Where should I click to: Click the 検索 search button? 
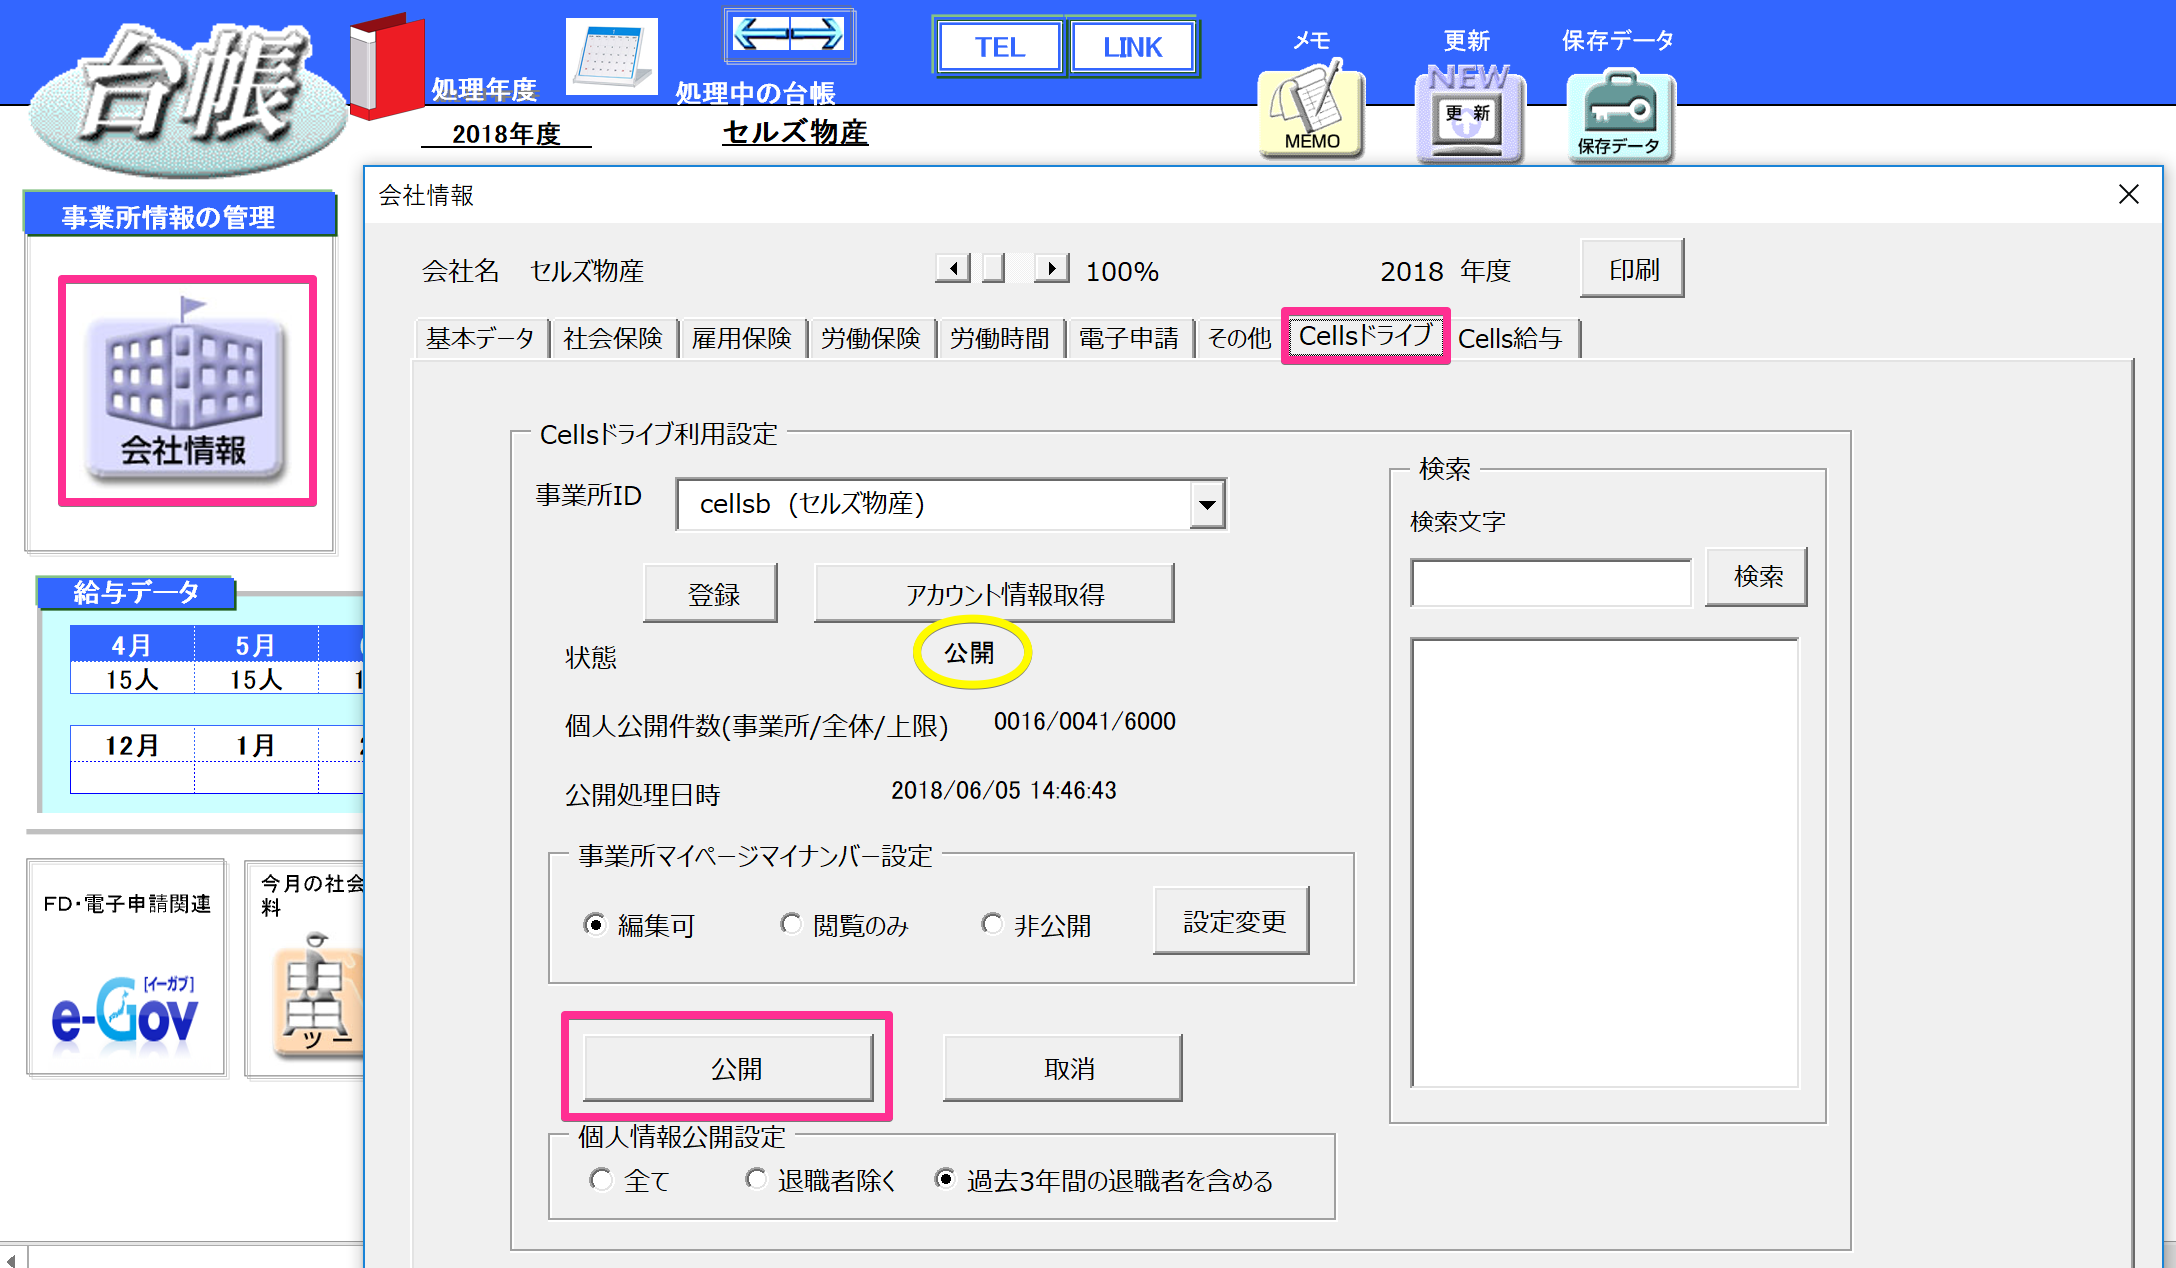[1757, 576]
